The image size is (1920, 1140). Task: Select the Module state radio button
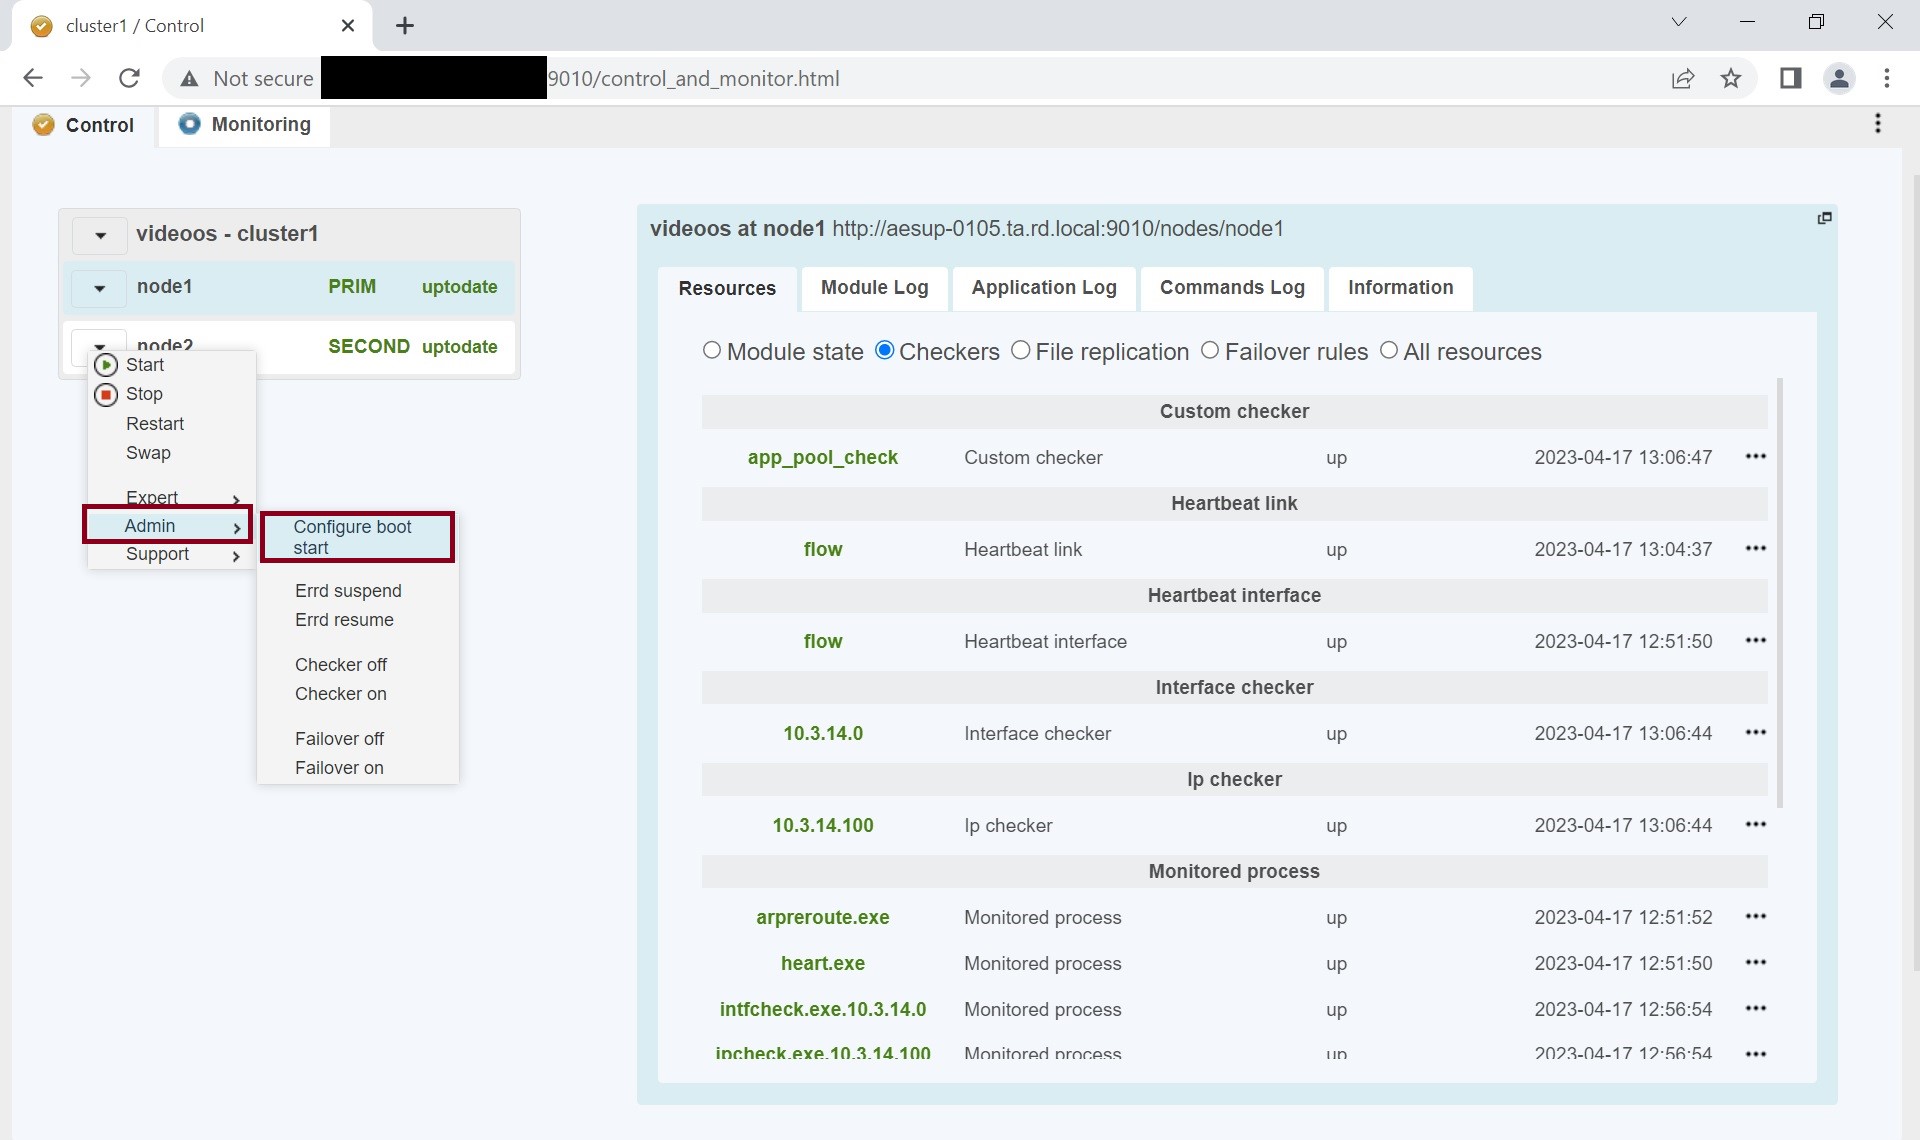(712, 350)
